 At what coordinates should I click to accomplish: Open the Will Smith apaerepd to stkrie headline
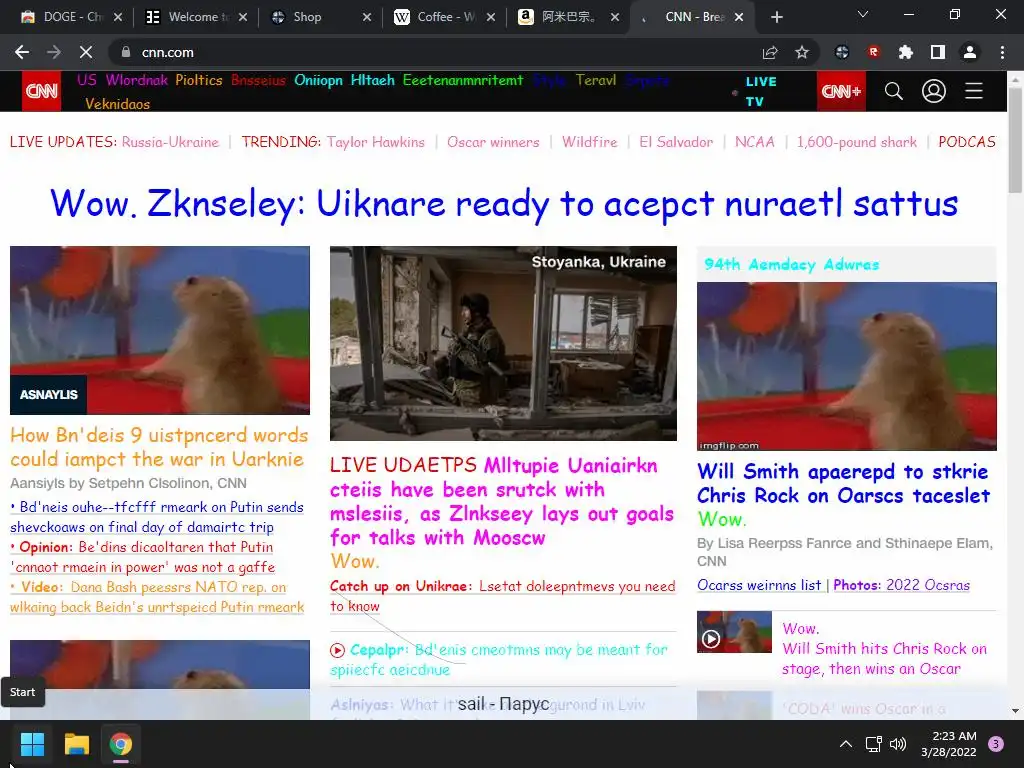(843, 483)
